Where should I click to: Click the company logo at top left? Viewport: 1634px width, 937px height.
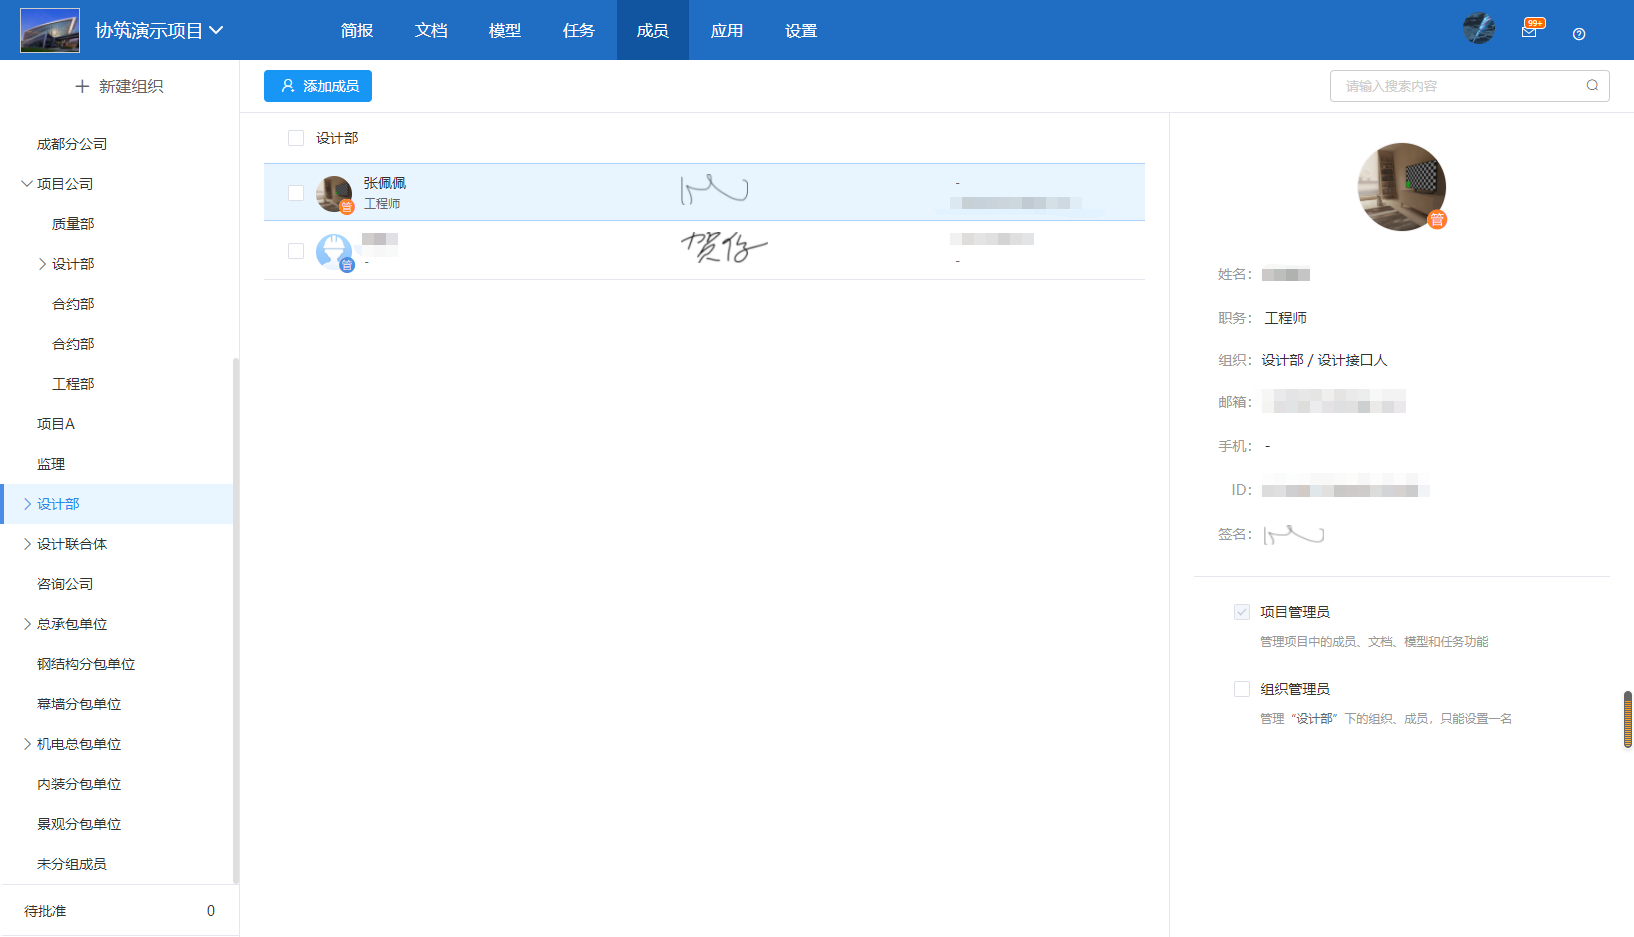coord(49,30)
